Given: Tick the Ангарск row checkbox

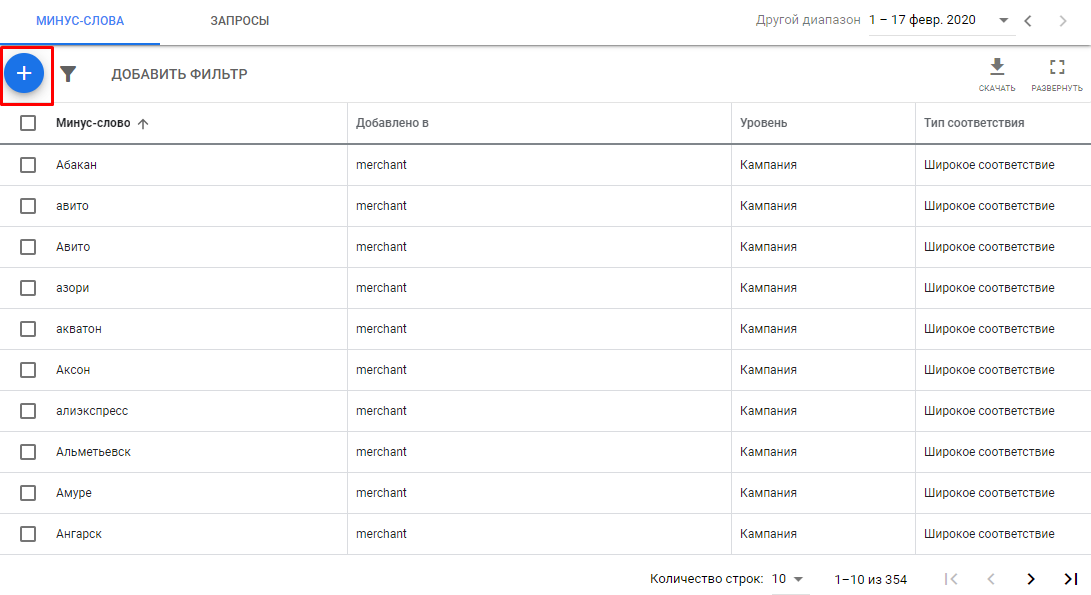Looking at the screenshot, I should pyautogui.click(x=28, y=534).
